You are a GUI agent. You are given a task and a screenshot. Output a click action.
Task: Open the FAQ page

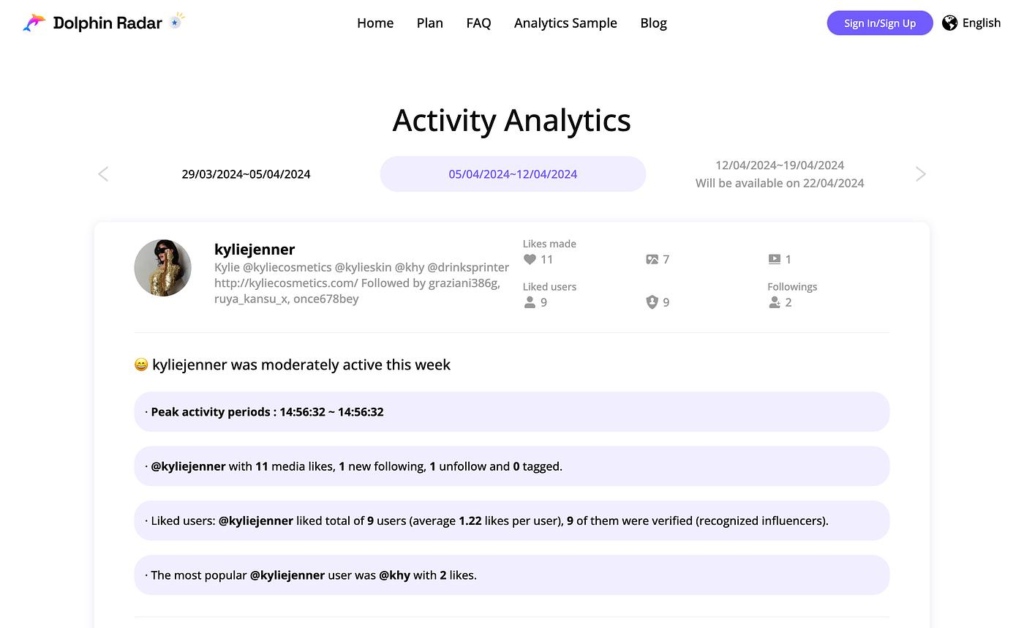click(x=479, y=23)
